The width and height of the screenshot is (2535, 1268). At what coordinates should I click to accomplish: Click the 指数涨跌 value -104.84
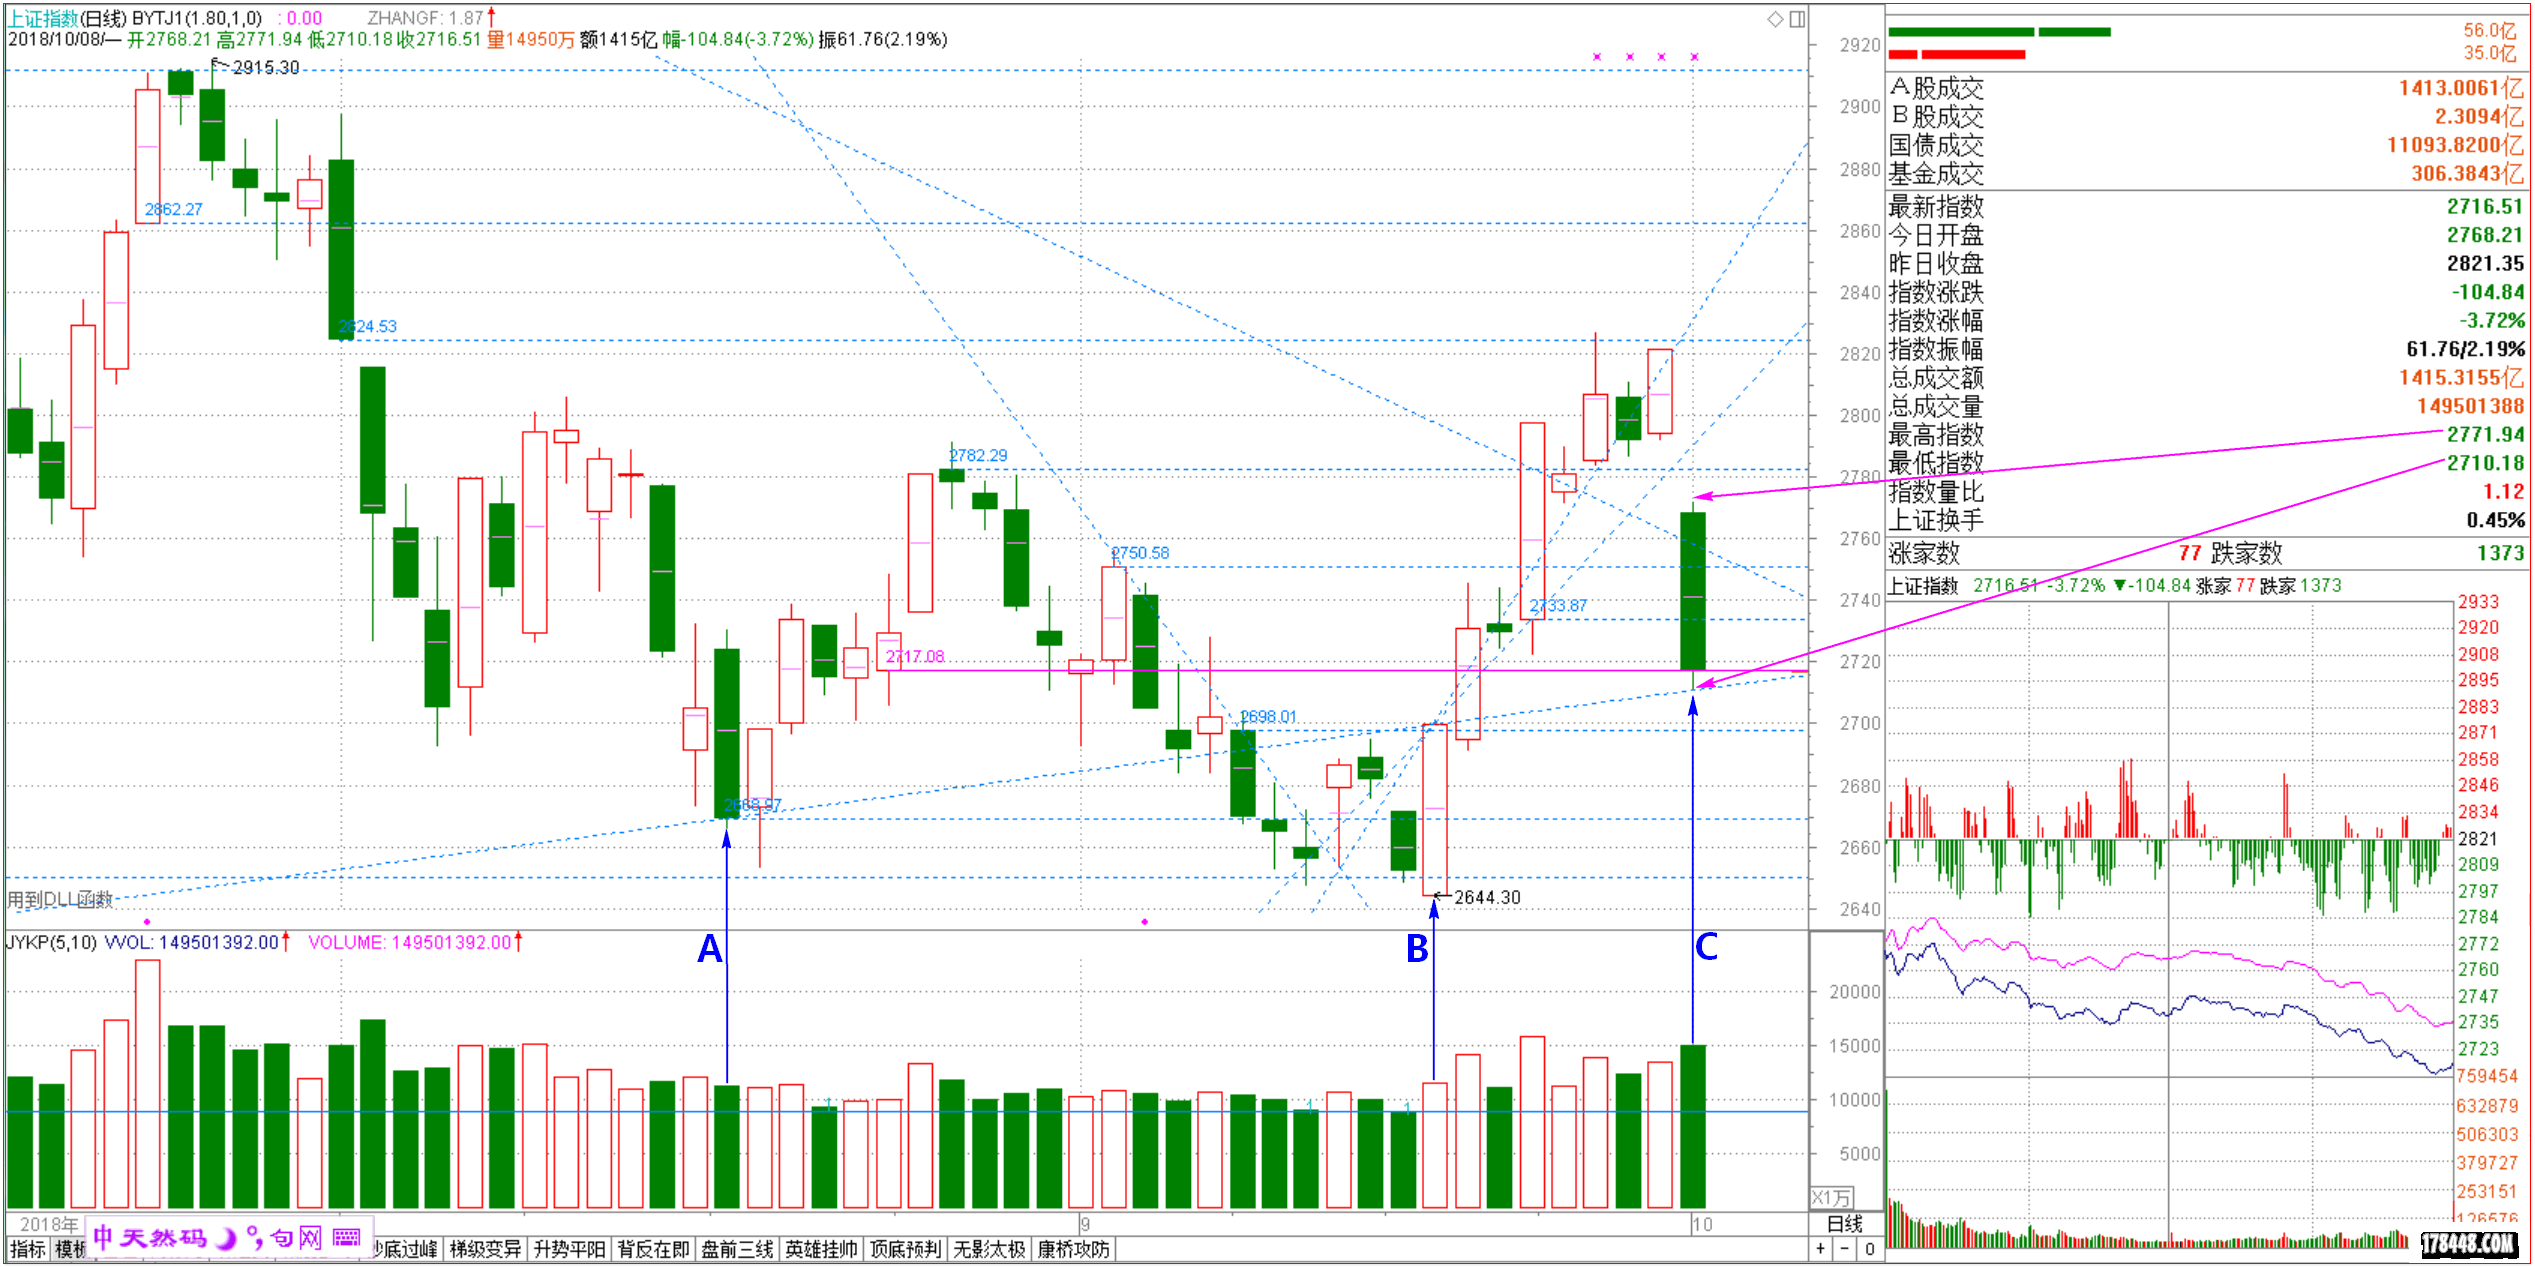2487,292
